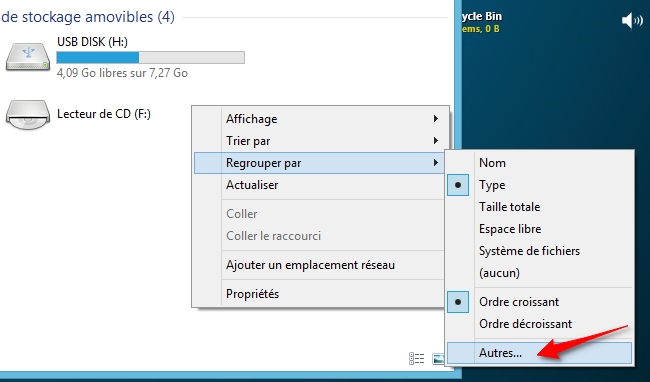
Task: Select Ordre croissant
Action: (x=539, y=302)
